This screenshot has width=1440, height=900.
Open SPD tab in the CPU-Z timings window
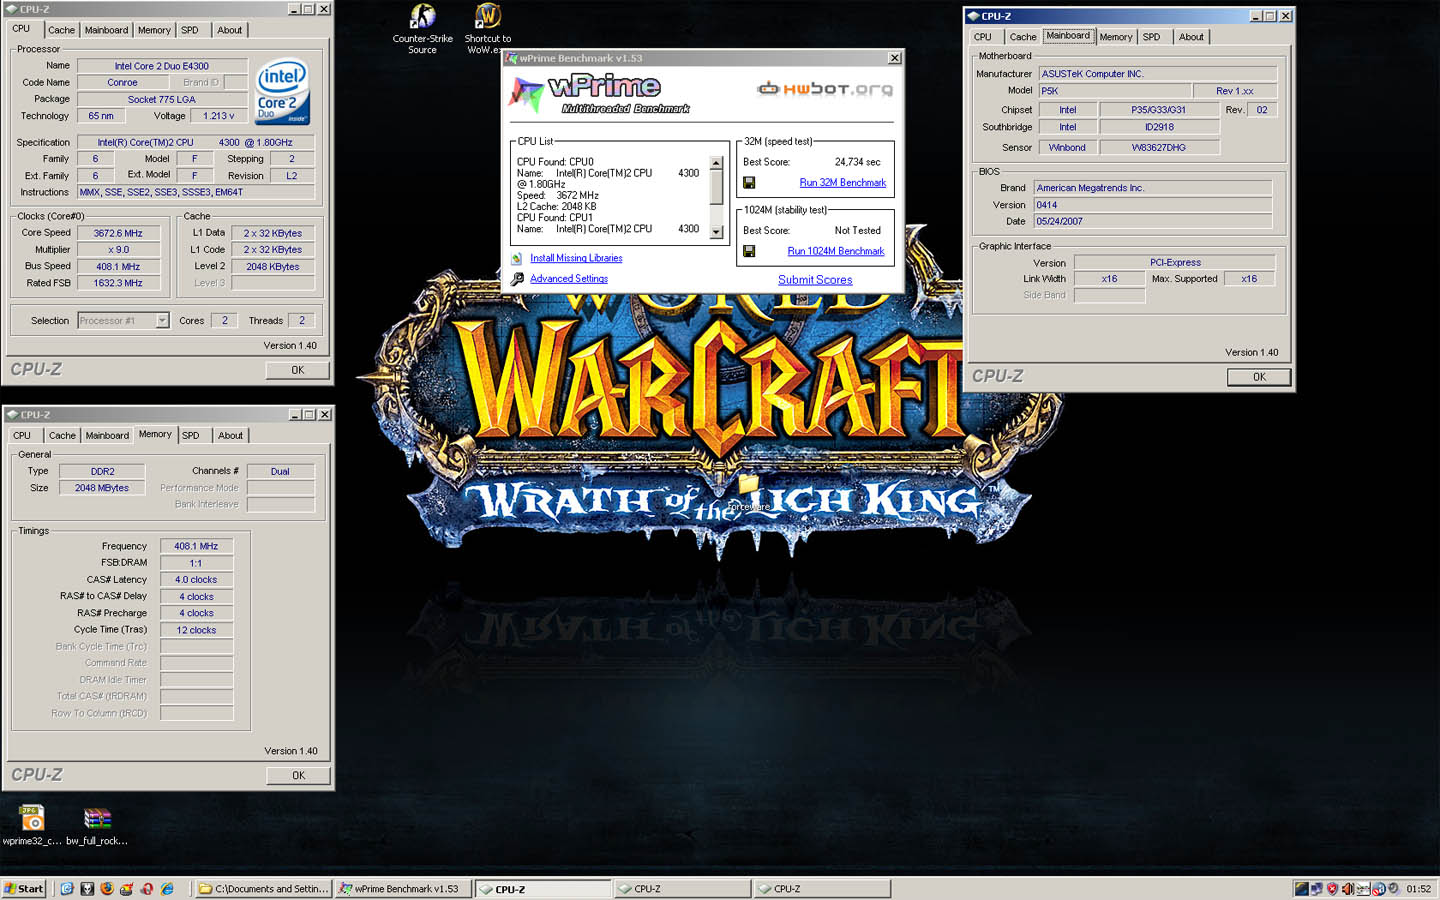[190, 435]
